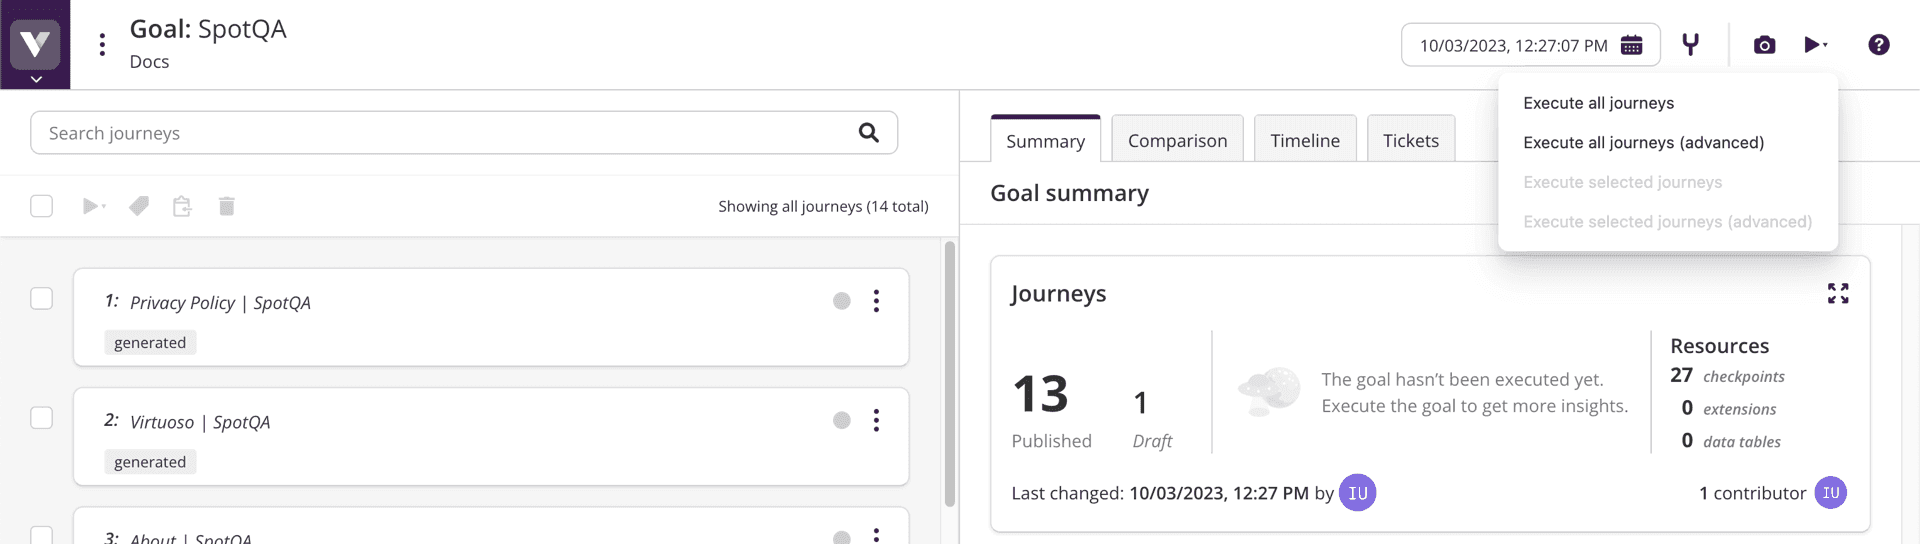Open the version fork icon
1920x544 pixels.
coord(1690,45)
